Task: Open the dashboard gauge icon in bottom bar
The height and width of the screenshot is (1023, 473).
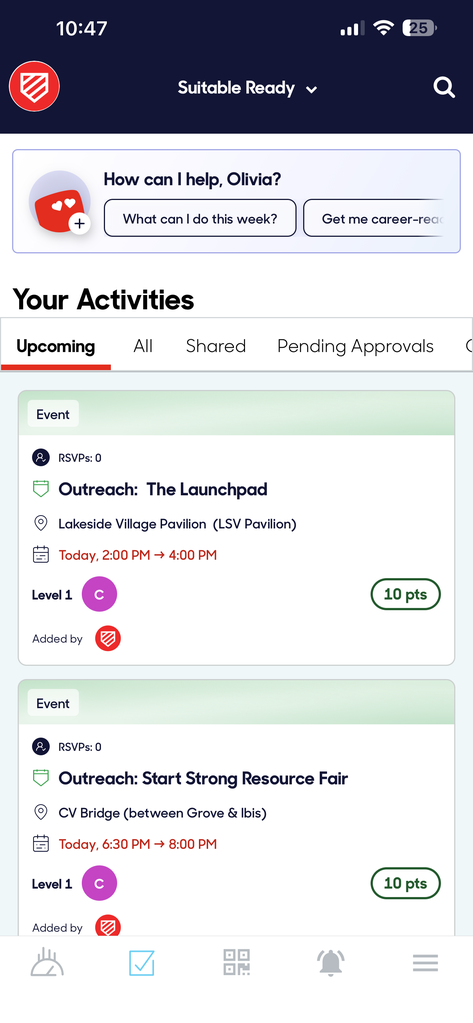Action: click(x=48, y=962)
